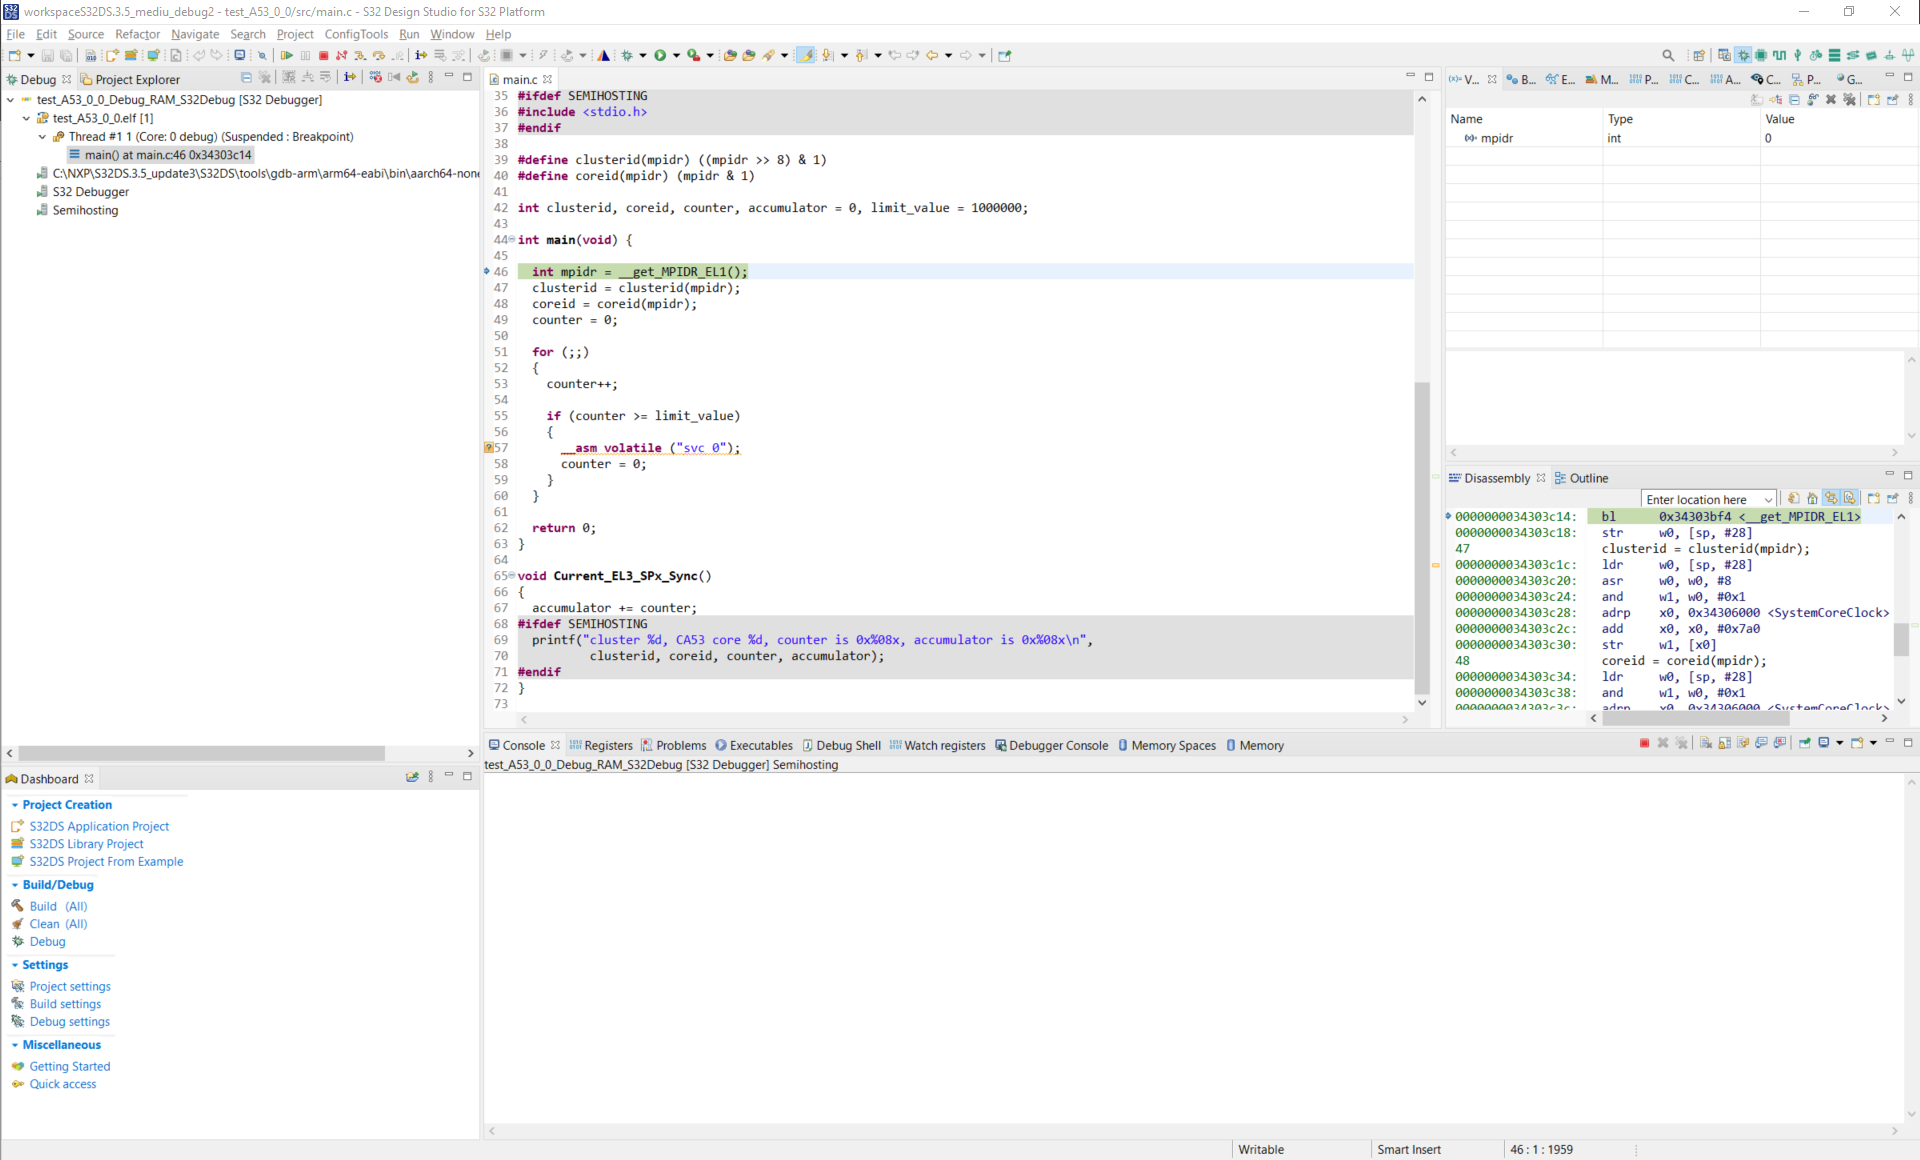Open the ConfigTools menu

[x=356, y=34]
